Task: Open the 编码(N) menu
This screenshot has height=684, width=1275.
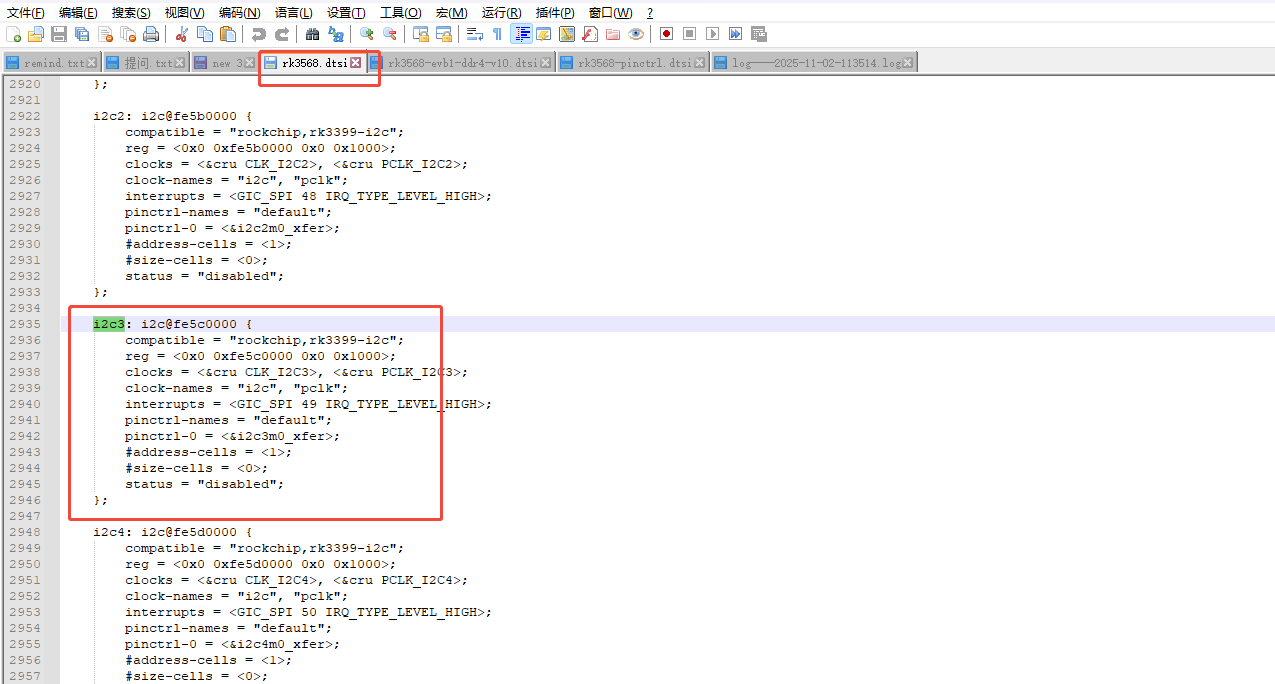Action: point(240,12)
